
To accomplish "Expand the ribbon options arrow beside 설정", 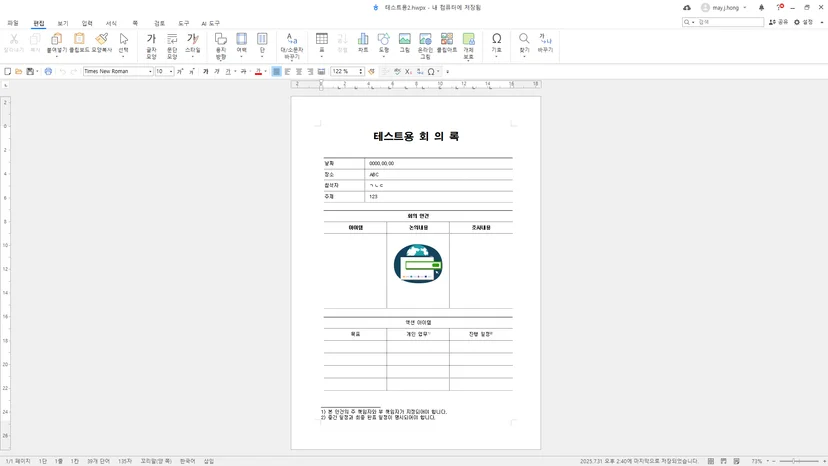I will [x=822, y=22].
